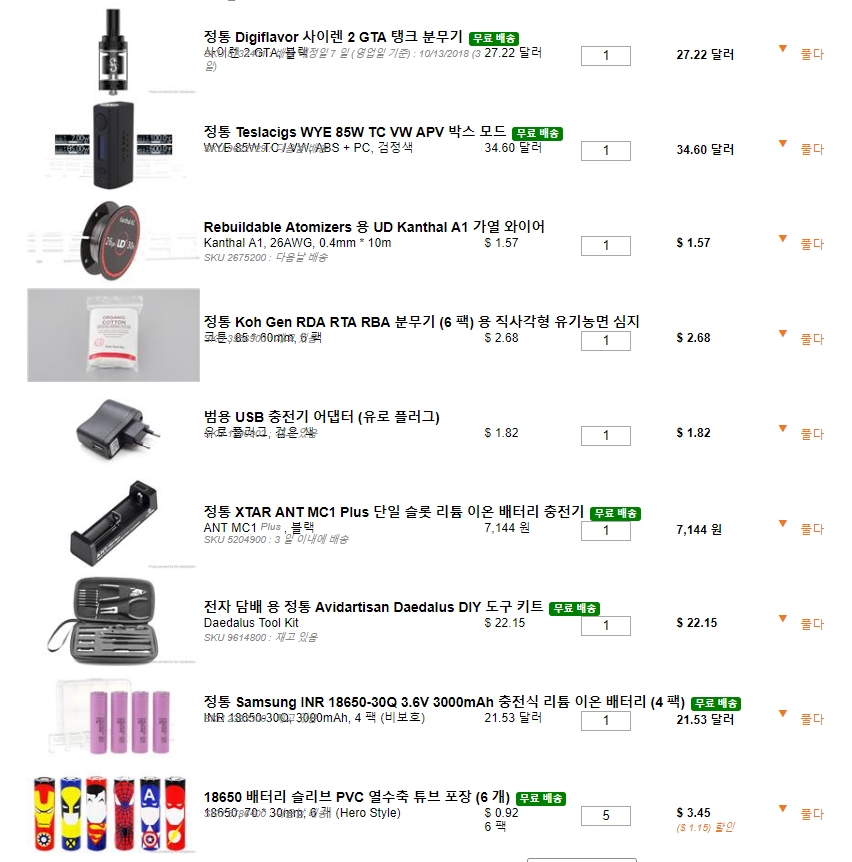Viewport: 852px width, 862px height.
Task: Expand the orange arrow for Digiflavor tank row
Action: pos(783,49)
